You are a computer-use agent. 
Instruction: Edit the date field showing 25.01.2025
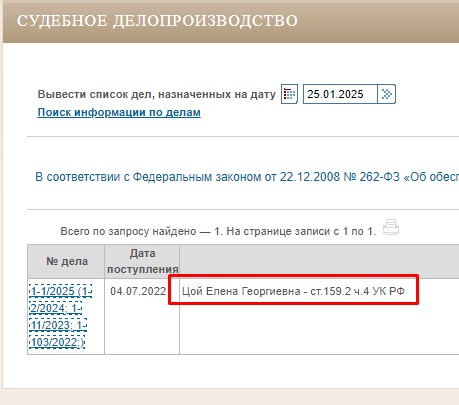point(340,94)
